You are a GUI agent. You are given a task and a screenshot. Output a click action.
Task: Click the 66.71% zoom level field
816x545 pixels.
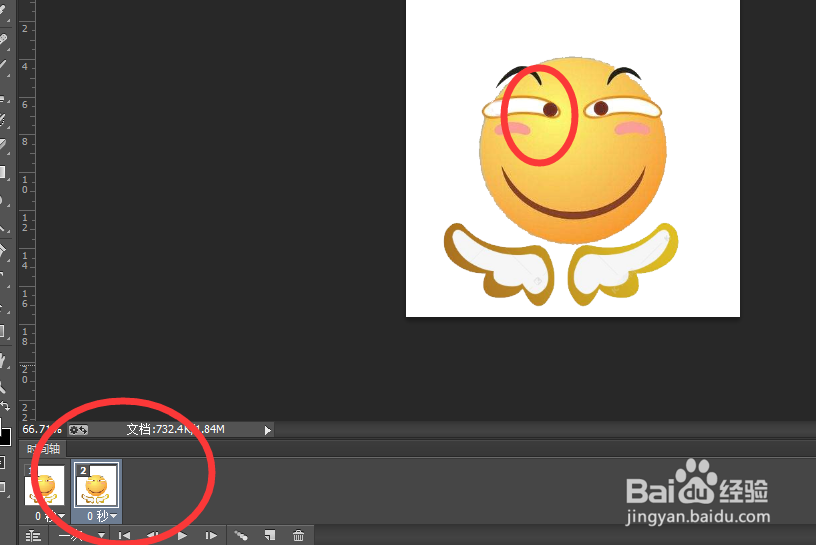pyautogui.click(x=42, y=429)
